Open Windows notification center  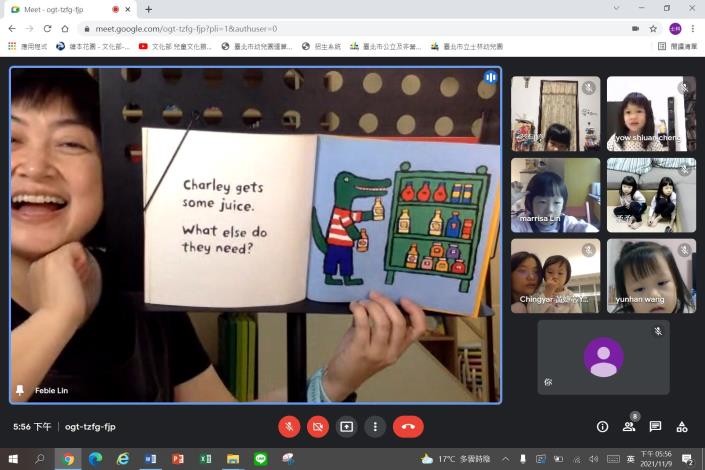tap(687, 459)
